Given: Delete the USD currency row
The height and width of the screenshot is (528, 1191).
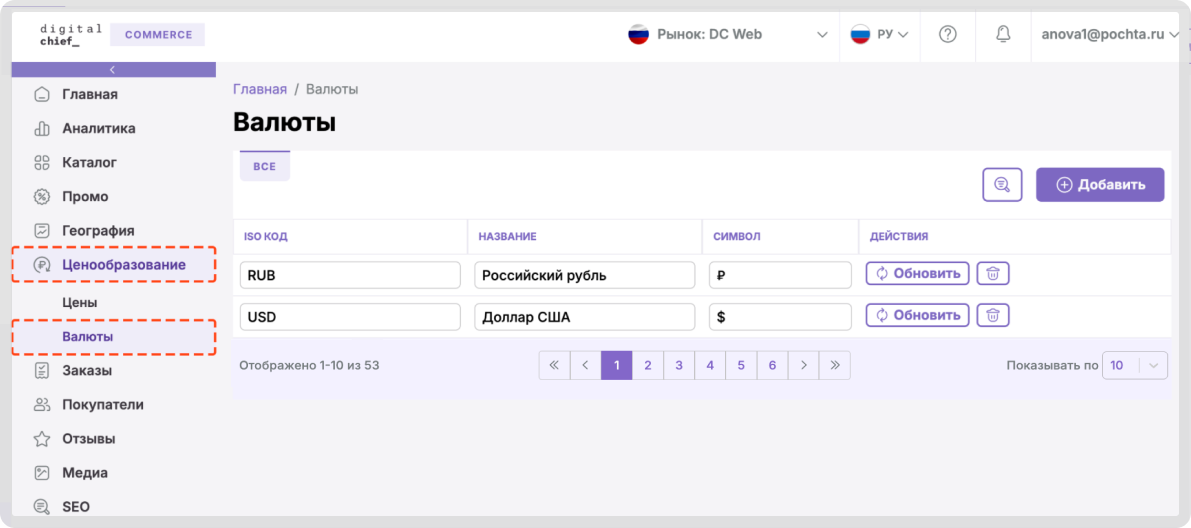Looking at the screenshot, I should (993, 315).
